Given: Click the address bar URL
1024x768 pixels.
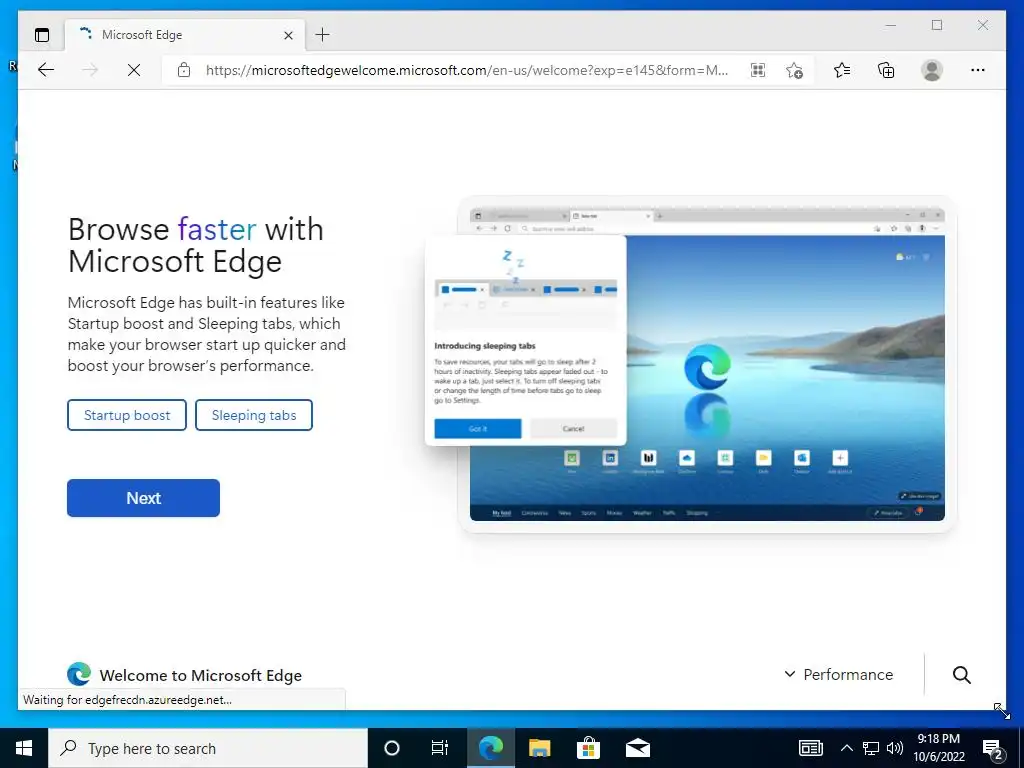Looking at the screenshot, I should [x=467, y=70].
